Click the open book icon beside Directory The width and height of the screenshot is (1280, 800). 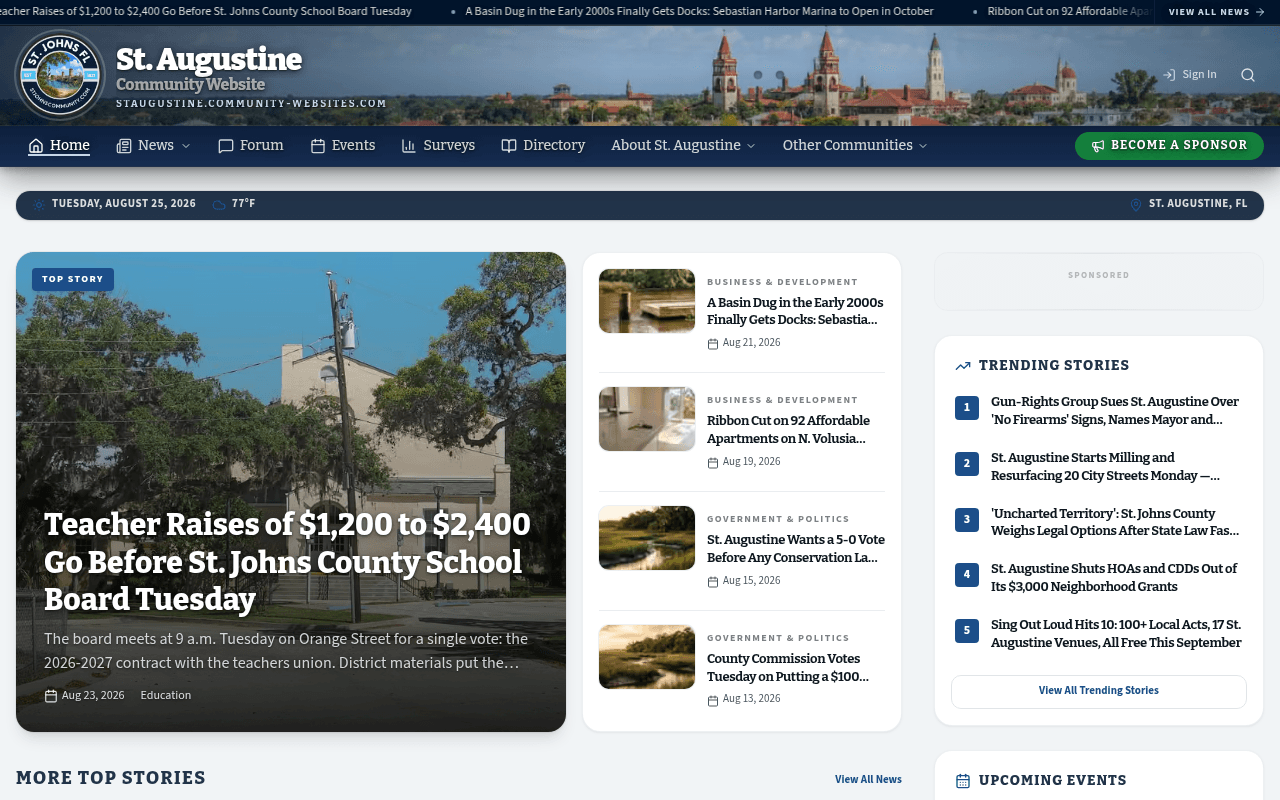(x=509, y=146)
